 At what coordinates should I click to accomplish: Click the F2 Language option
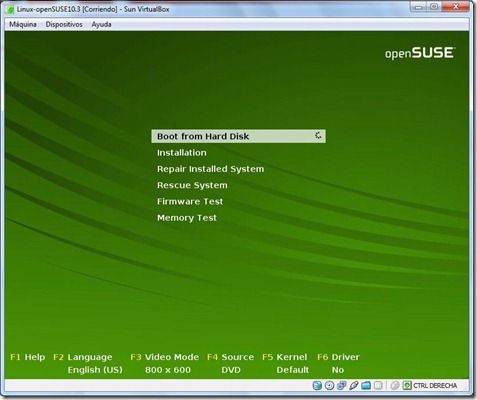[83, 357]
